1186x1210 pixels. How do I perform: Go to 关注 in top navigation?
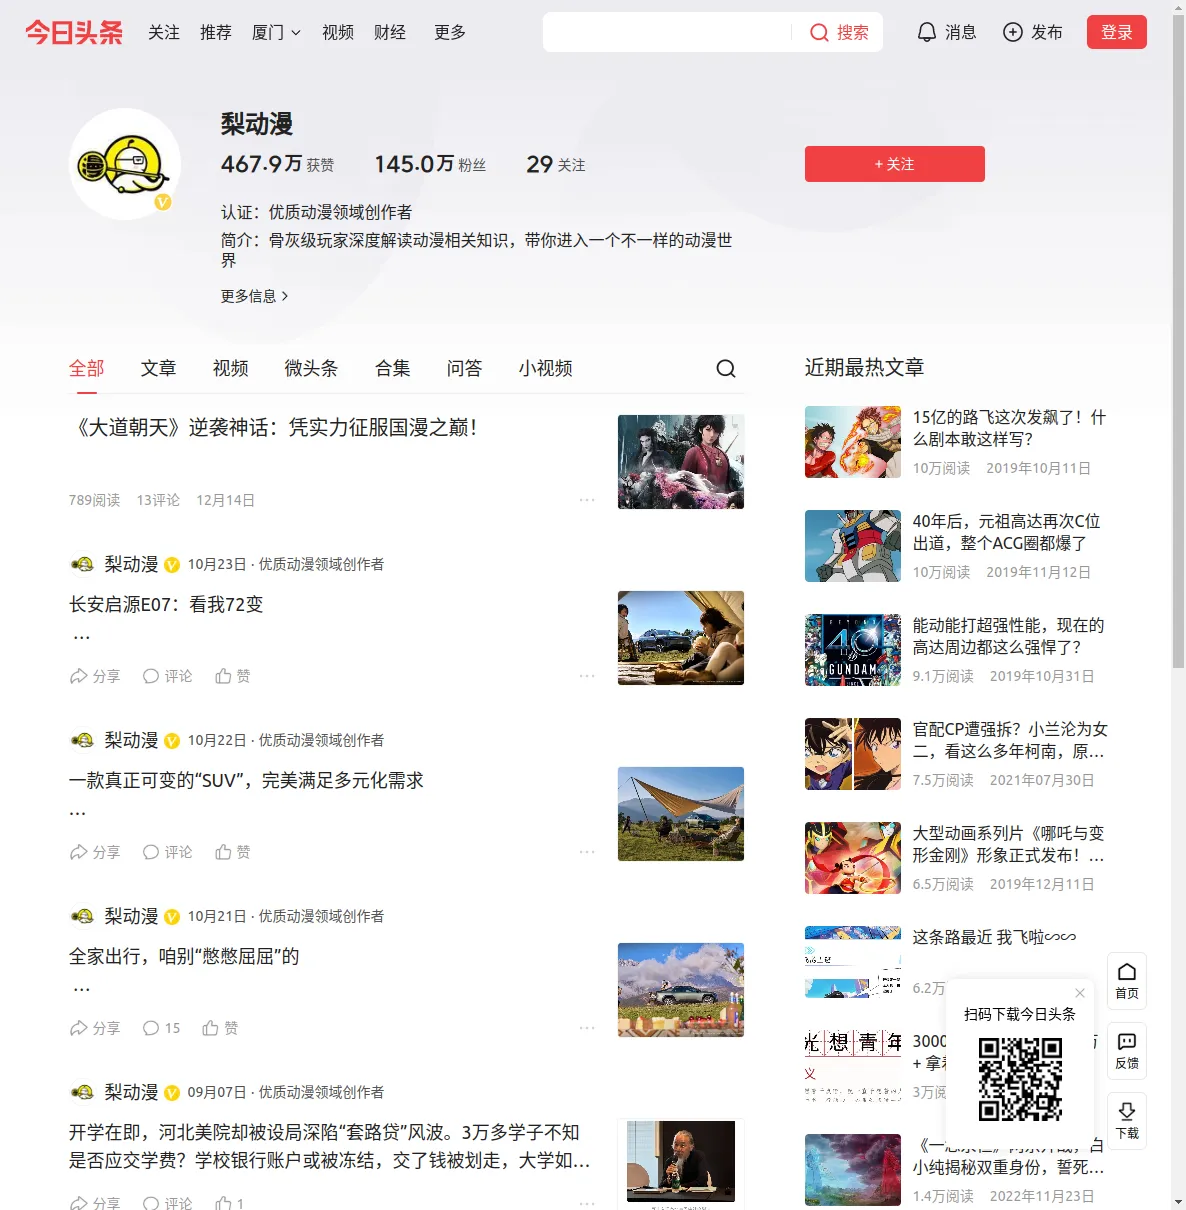(164, 32)
